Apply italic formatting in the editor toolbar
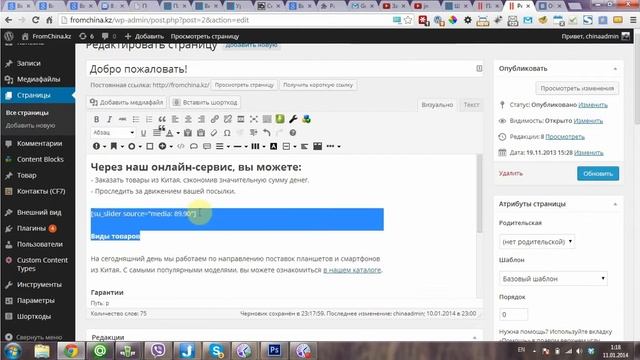640x360 pixels. coord(109,119)
